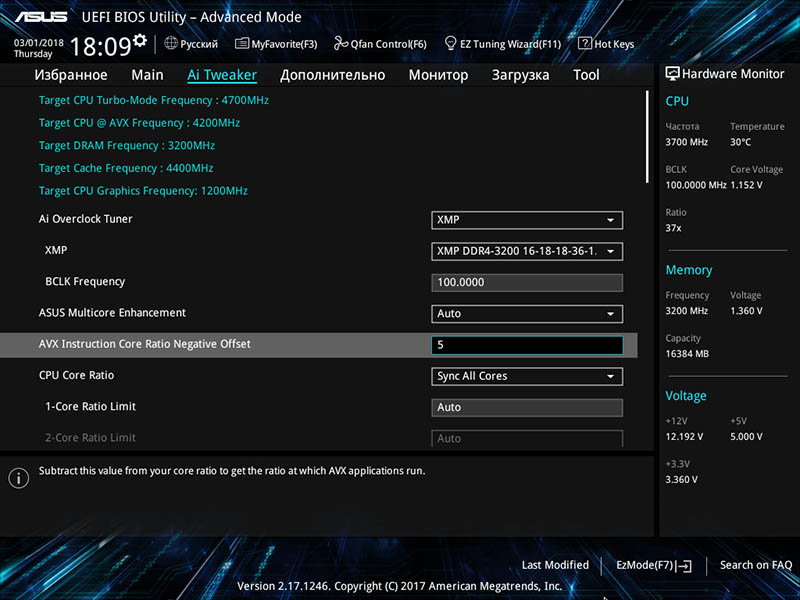Screen dimensions: 800x600
Task: Click Search on FAQ
Action: 756,565
